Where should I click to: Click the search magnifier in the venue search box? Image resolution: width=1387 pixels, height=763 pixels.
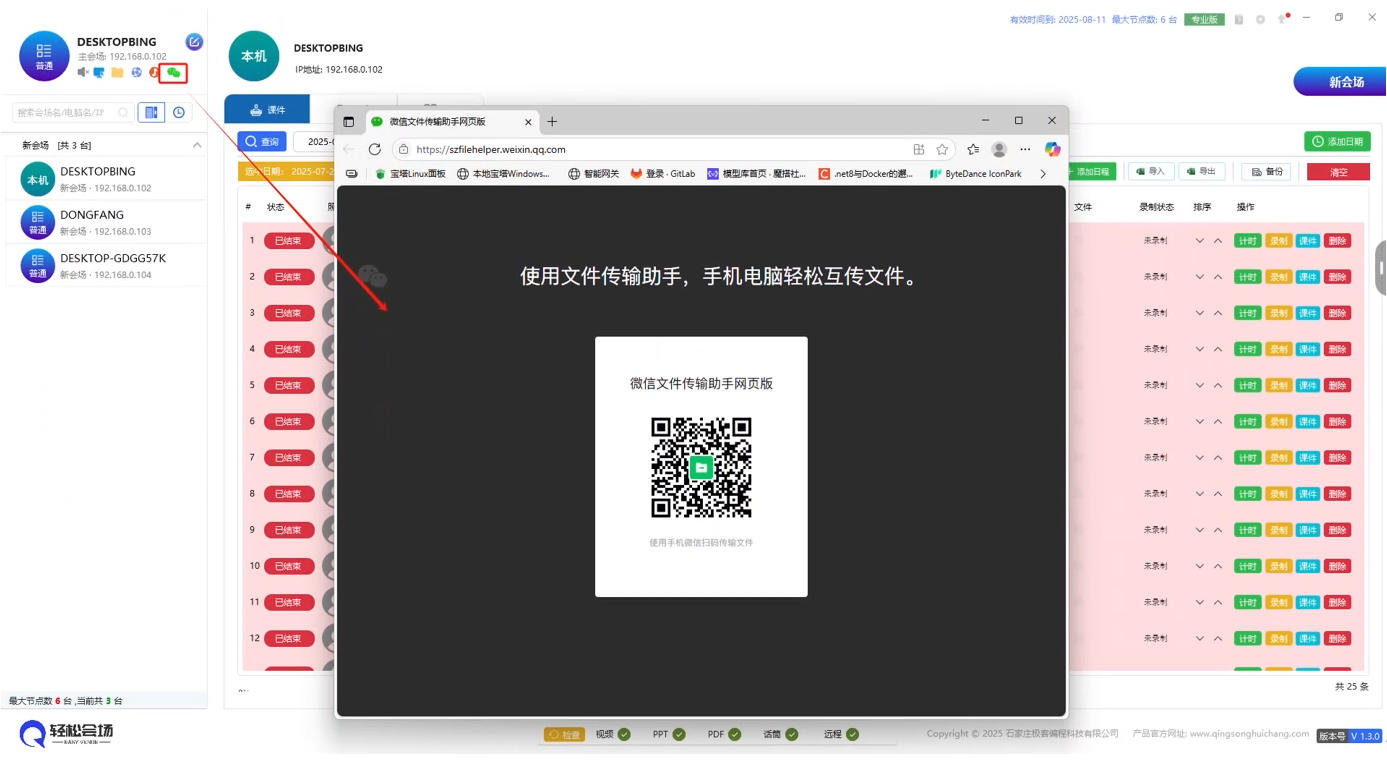123,113
